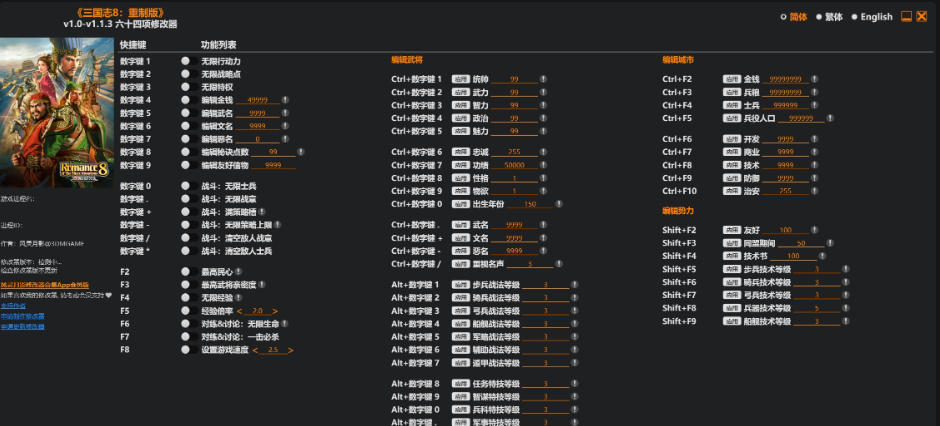The image size is (940, 426).
Task: Apply the 武力 value
Action: (460, 92)
